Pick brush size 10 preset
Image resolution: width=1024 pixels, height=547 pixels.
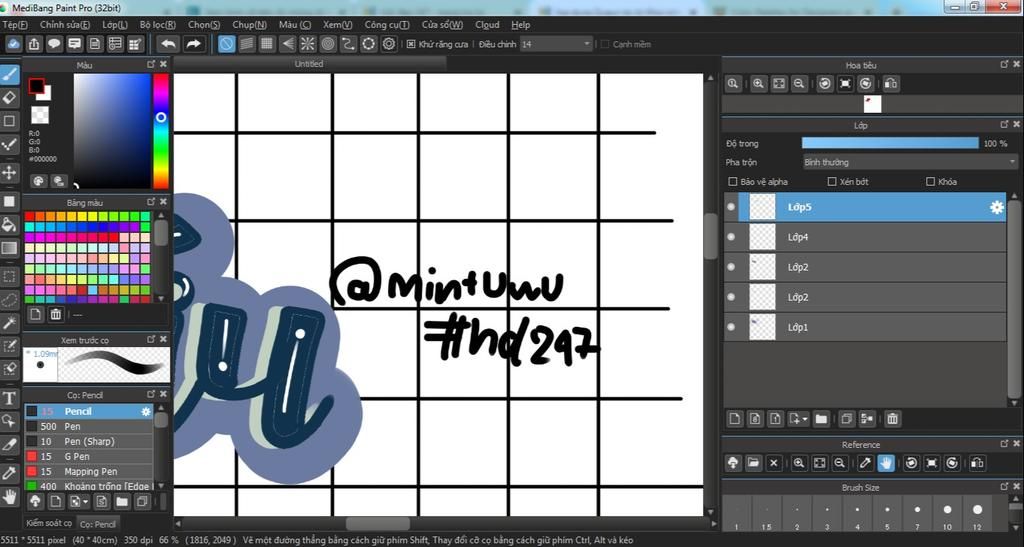[x=947, y=514]
